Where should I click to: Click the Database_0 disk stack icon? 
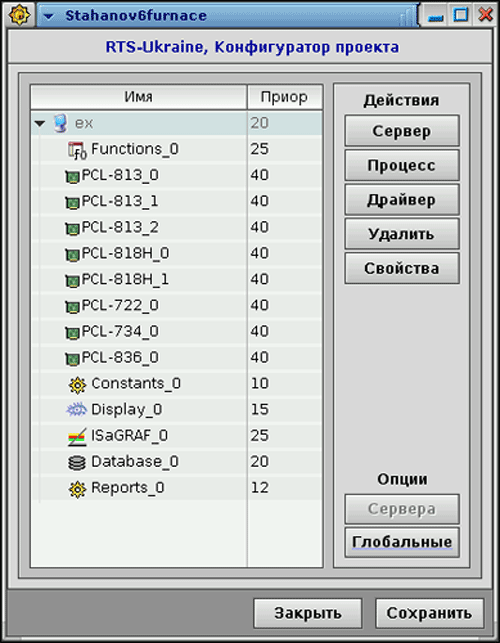[x=77, y=463]
